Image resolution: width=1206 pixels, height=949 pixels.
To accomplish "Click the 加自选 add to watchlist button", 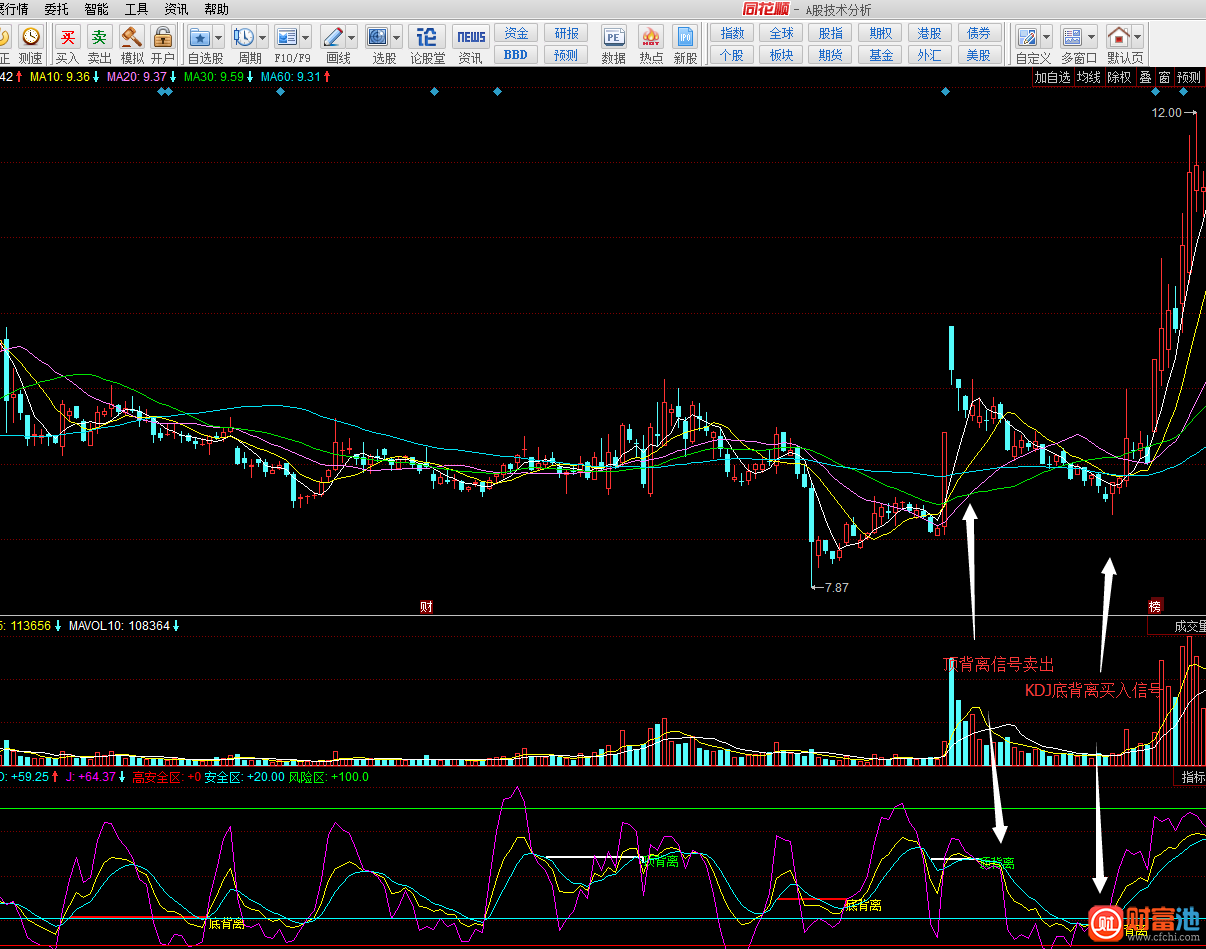I will click(x=1052, y=77).
